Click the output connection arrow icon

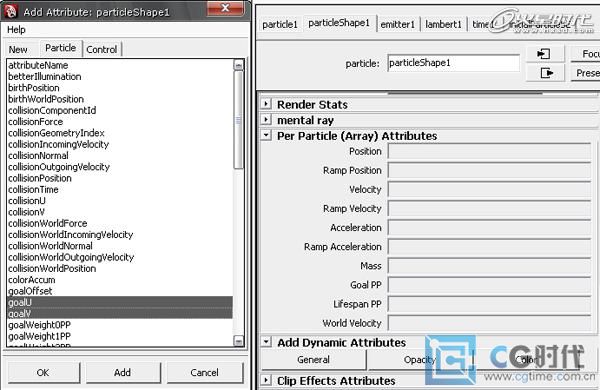(545, 73)
